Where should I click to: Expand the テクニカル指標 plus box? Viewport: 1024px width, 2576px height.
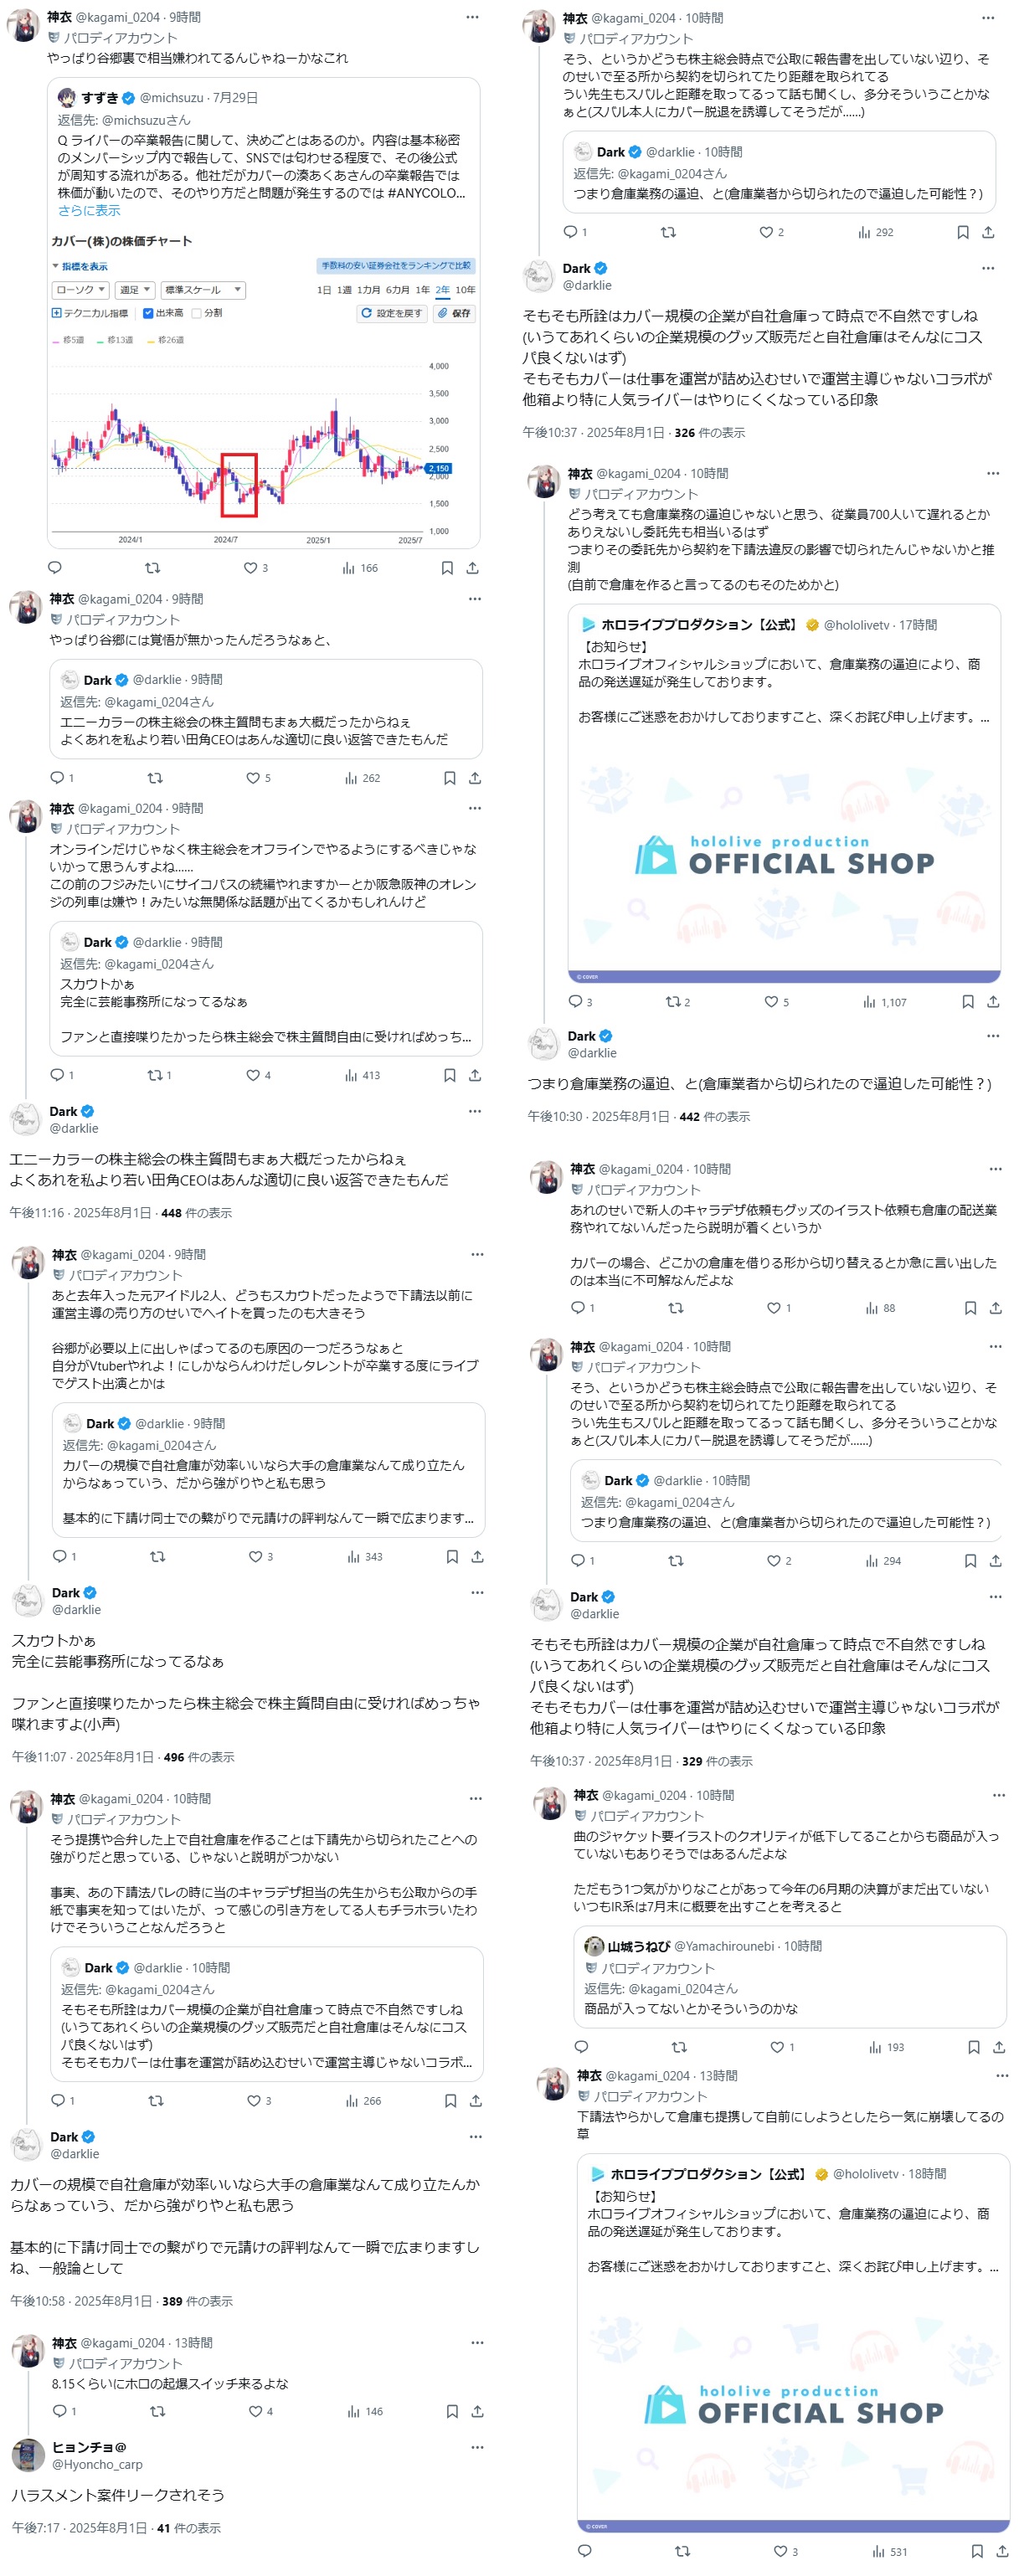click(56, 313)
